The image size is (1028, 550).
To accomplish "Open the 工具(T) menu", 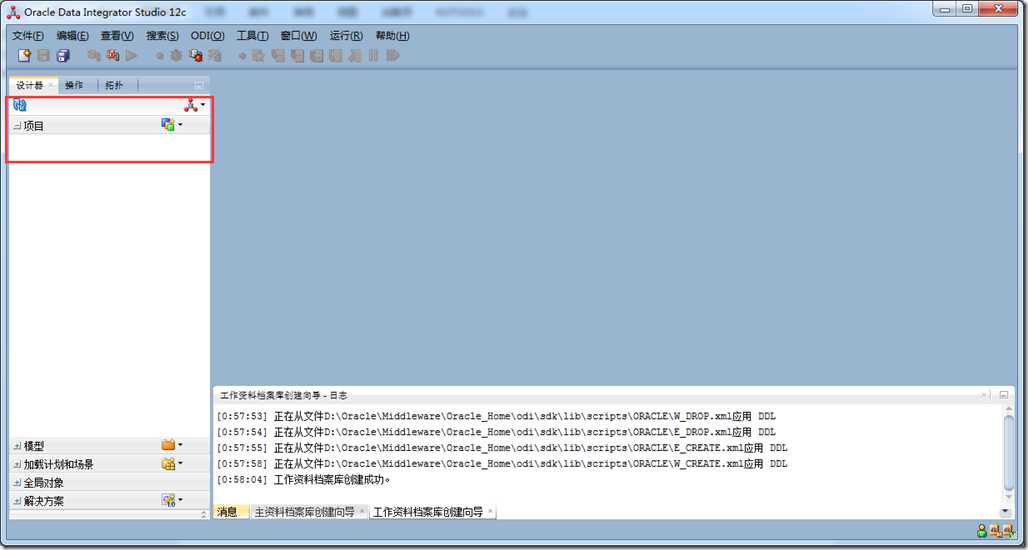I will (x=252, y=36).
